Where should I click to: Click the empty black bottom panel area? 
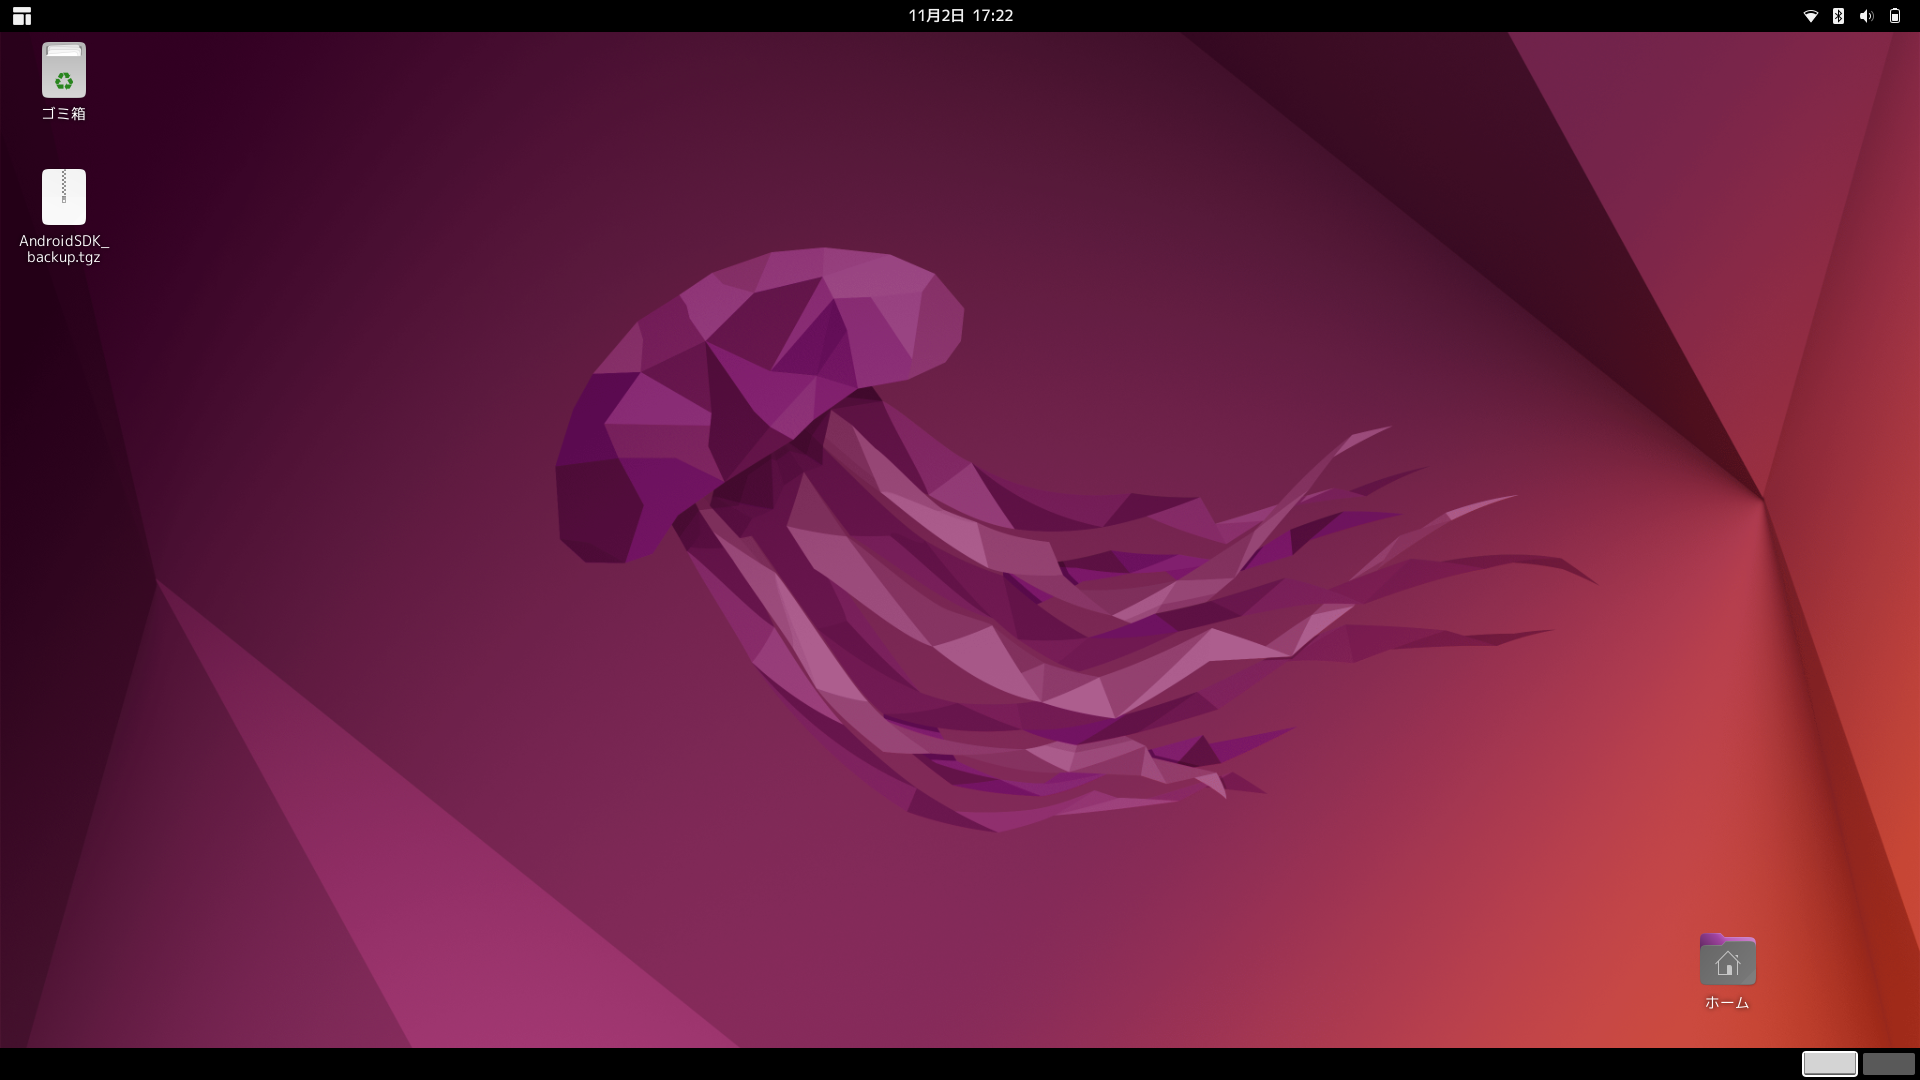pyautogui.click(x=900, y=1064)
